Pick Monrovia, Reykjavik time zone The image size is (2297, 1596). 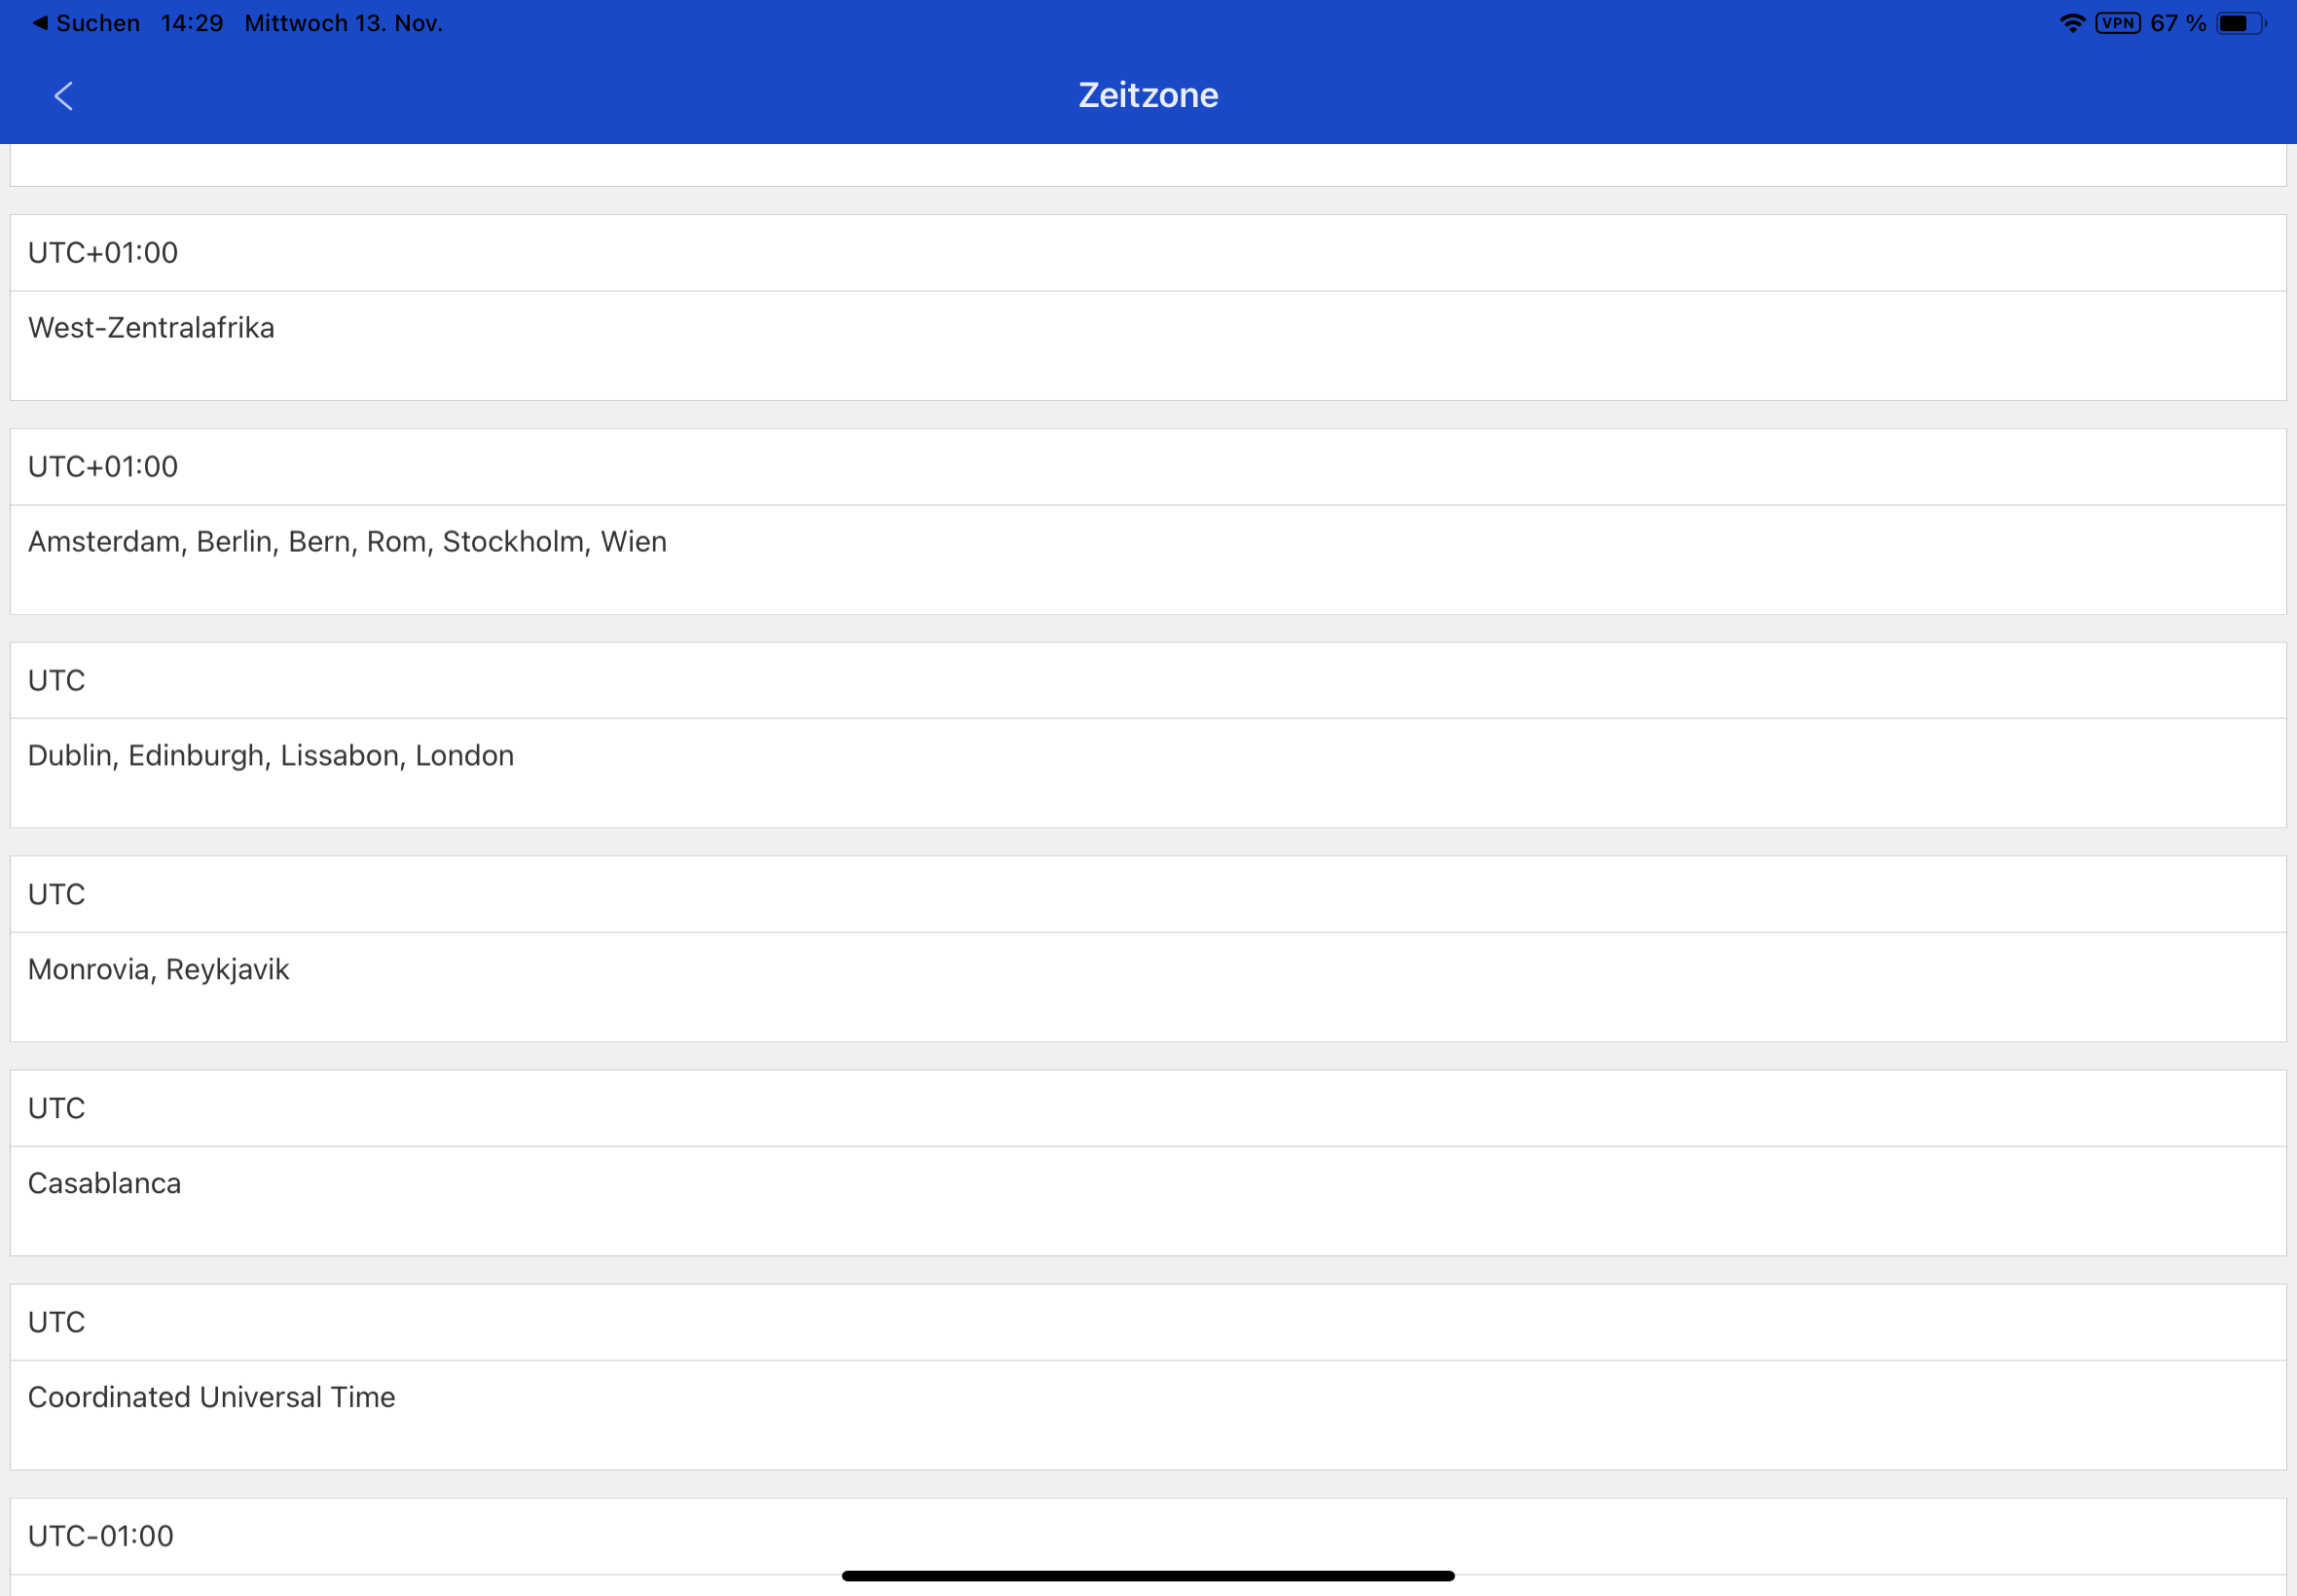click(158, 970)
